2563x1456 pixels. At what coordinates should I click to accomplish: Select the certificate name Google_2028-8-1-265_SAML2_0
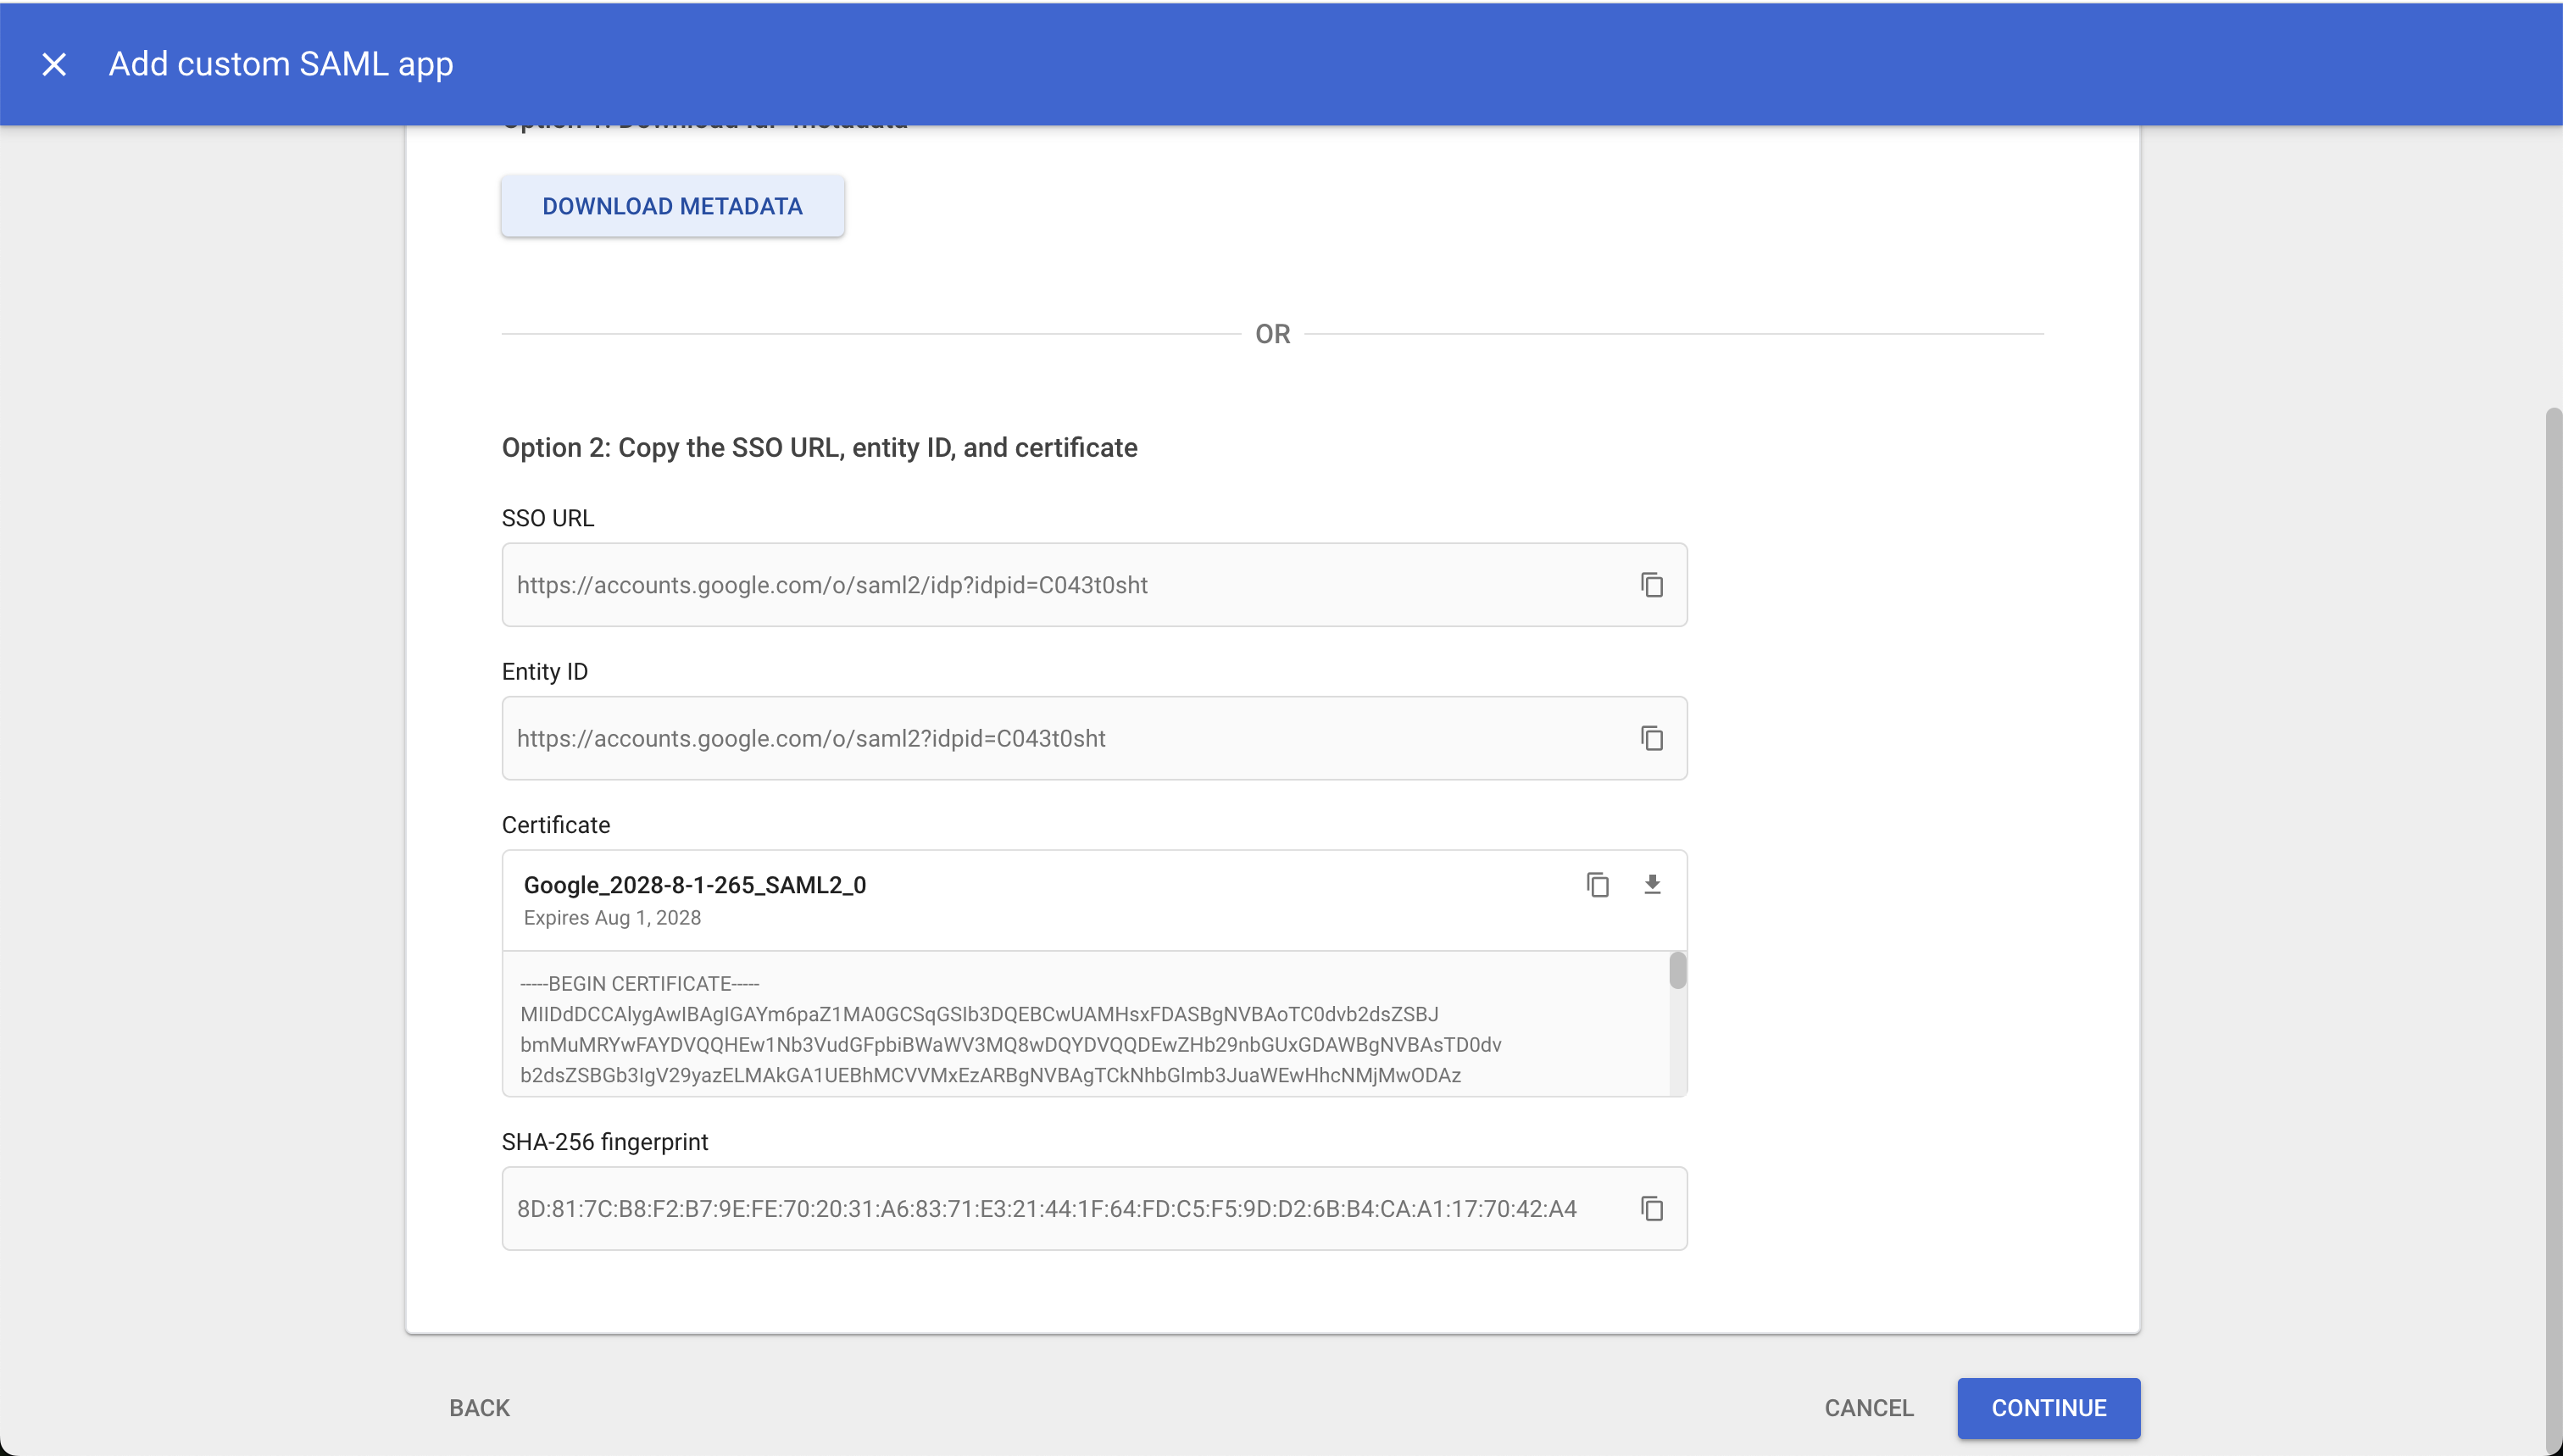pos(694,885)
